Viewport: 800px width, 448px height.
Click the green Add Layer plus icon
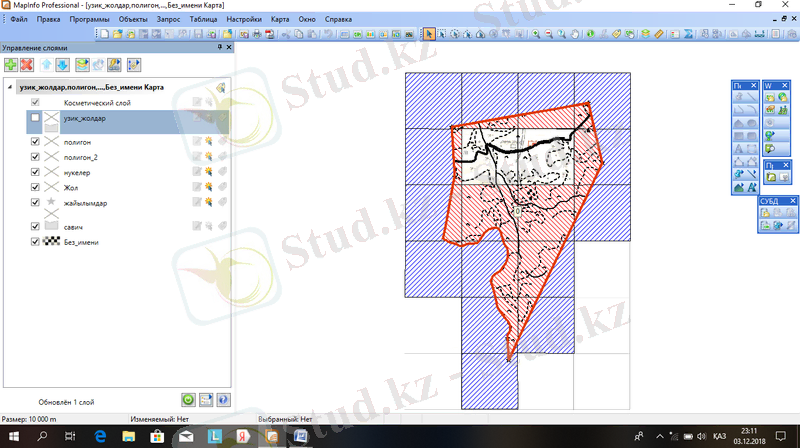tap(10, 65)
